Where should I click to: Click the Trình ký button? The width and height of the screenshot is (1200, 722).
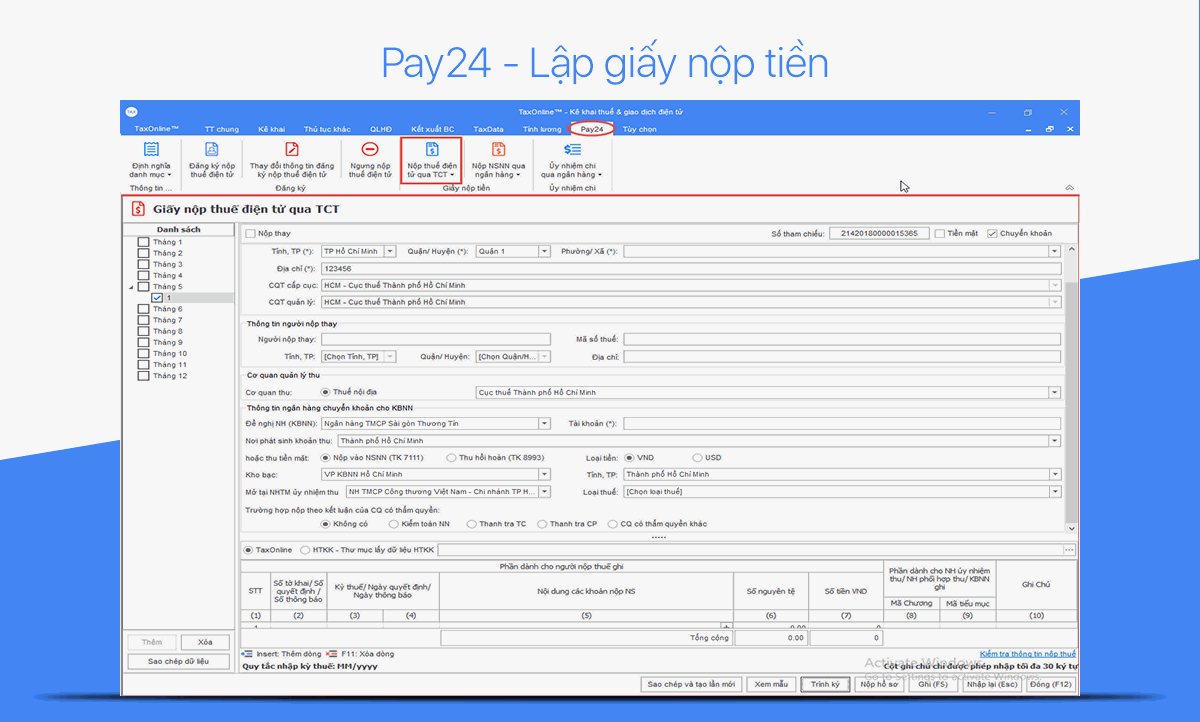tap(824, 684)
